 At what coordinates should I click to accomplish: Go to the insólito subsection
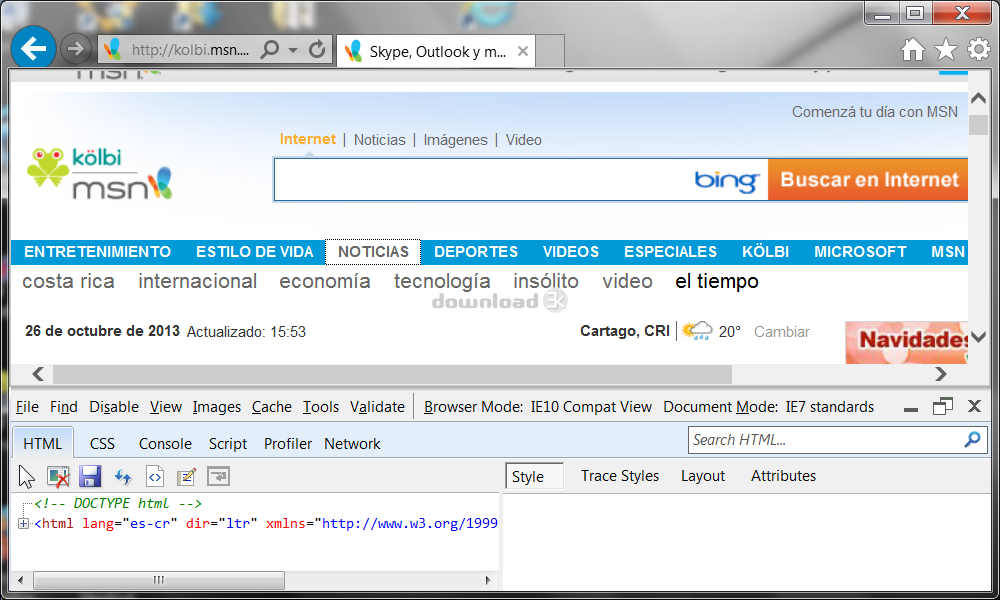(x=546, y=281)
